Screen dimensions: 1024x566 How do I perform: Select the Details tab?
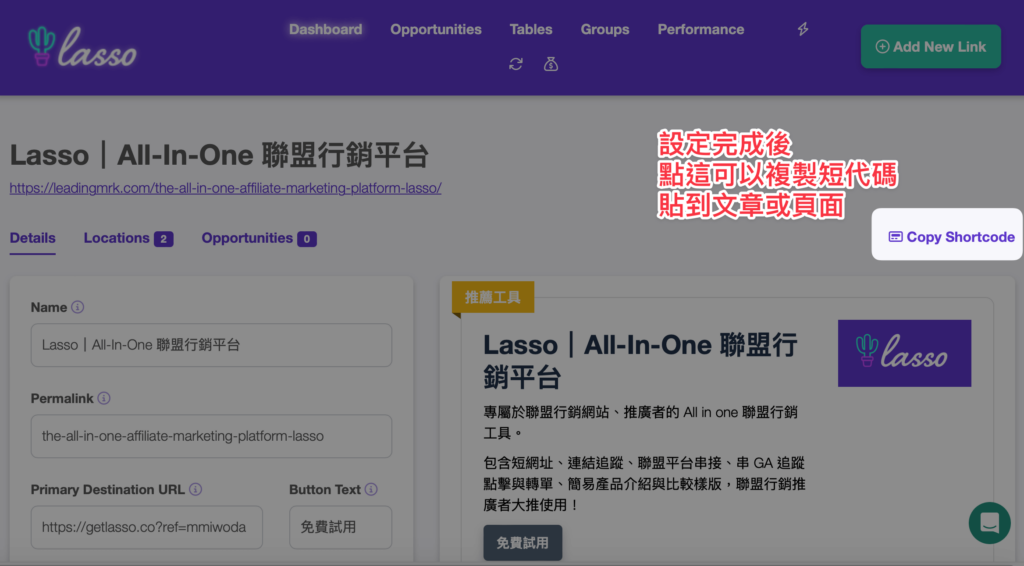(33, 238)
